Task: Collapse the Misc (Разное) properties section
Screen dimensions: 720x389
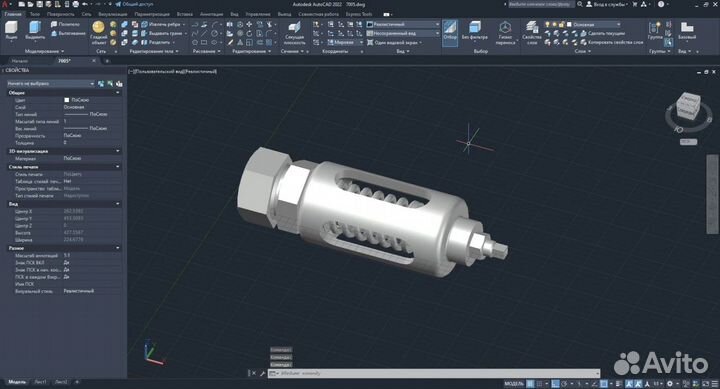Action: pos(118,248)
